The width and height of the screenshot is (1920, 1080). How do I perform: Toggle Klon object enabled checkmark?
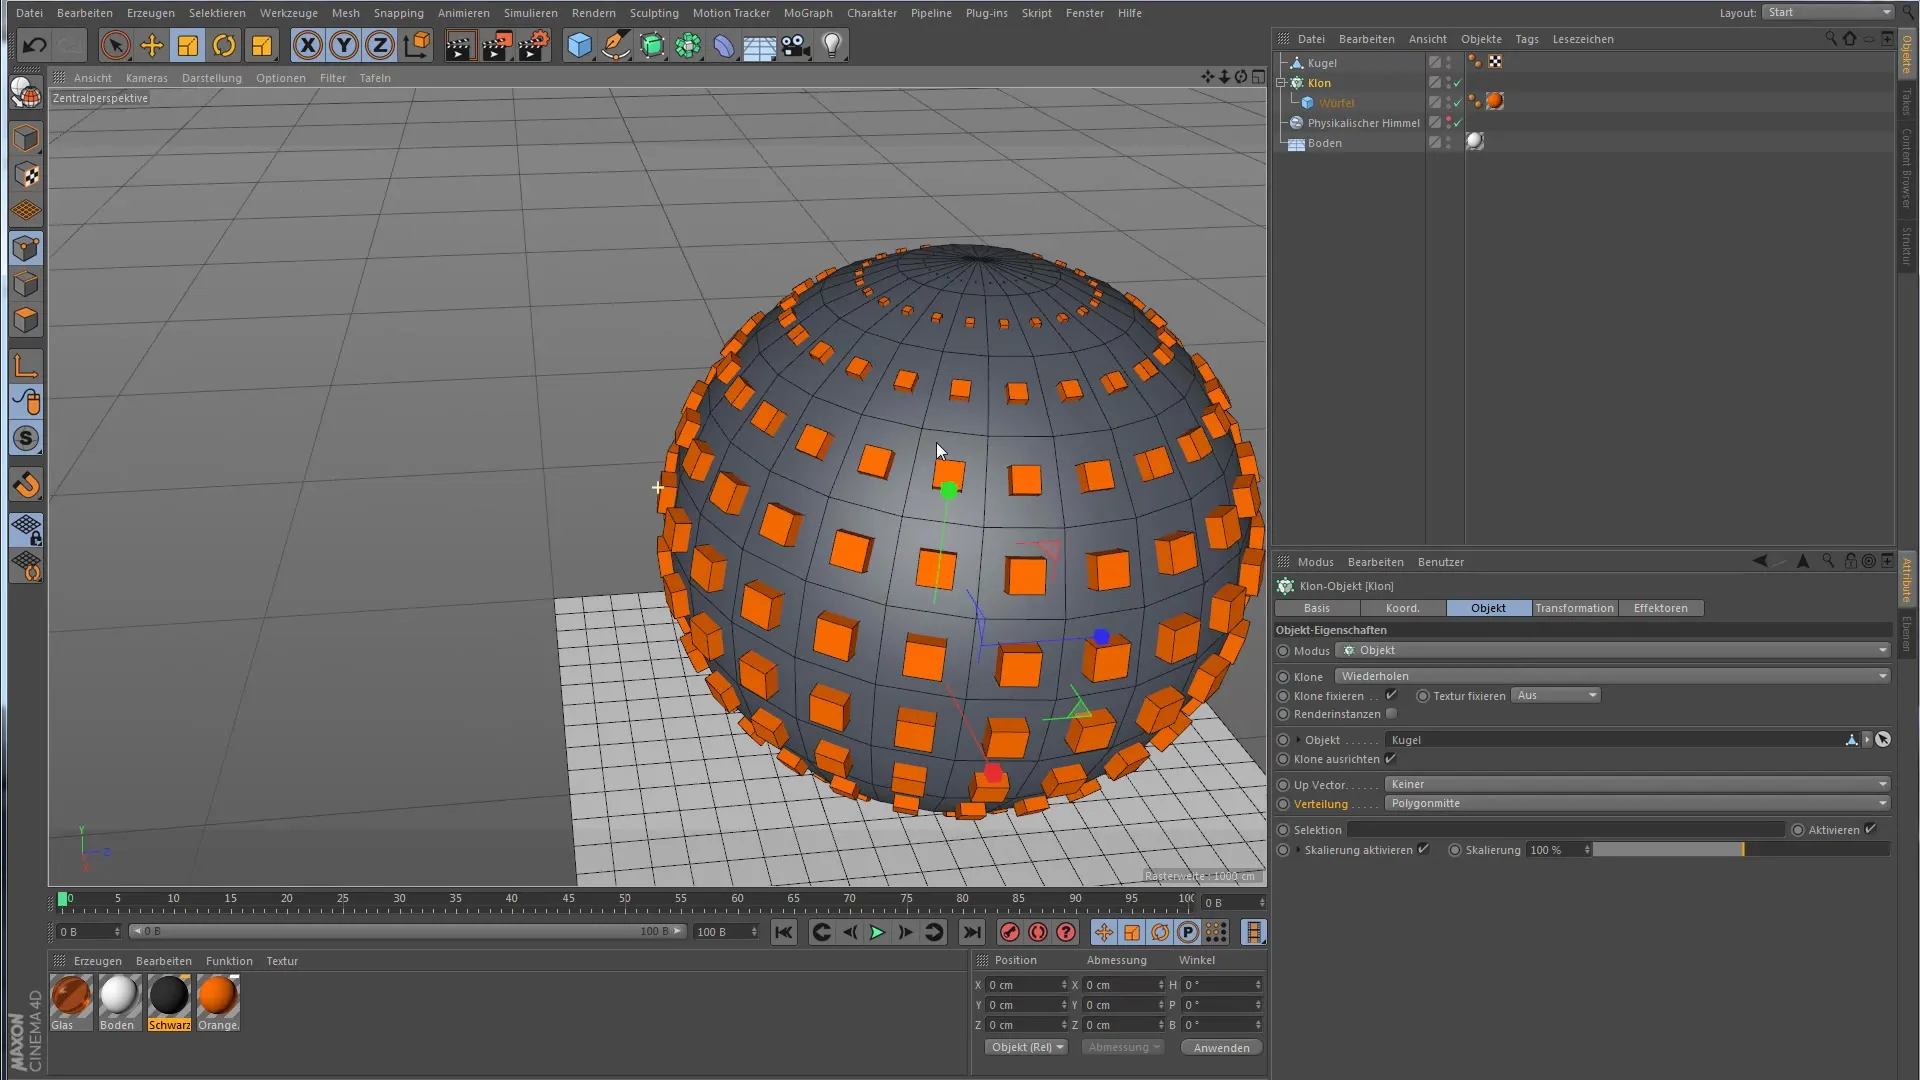click(x=1457, y=83)
